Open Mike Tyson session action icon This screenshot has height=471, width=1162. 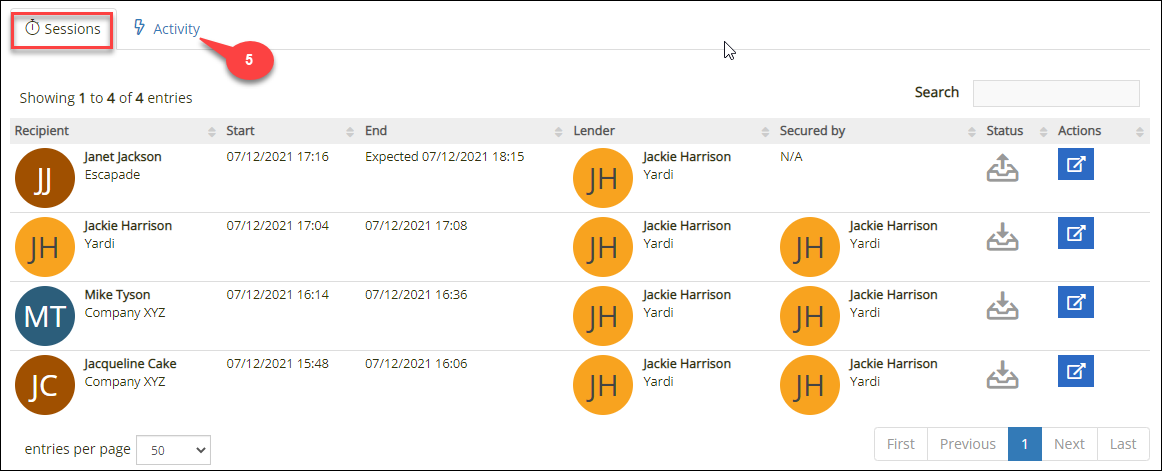1075,302
